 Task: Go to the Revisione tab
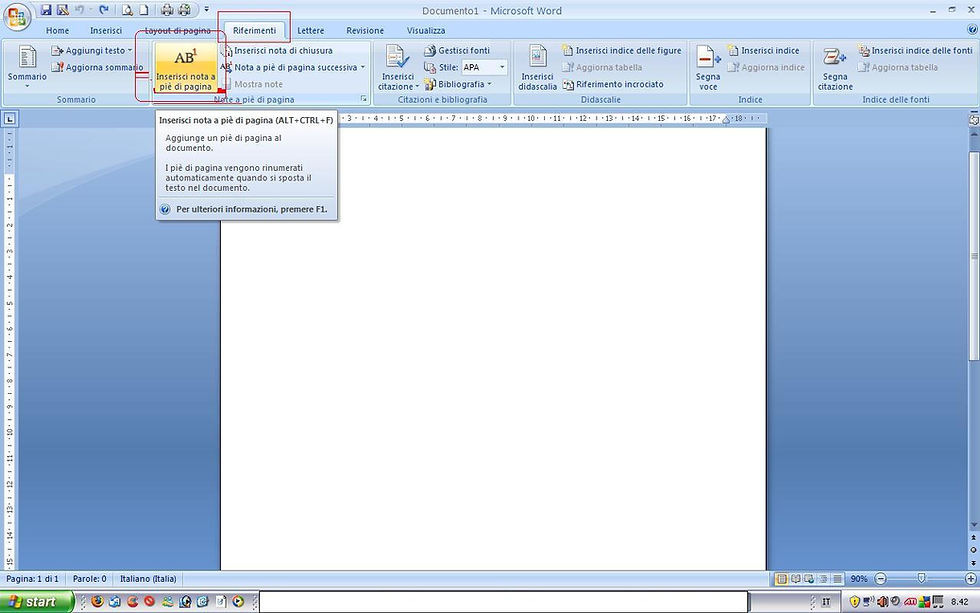[365, 30]
